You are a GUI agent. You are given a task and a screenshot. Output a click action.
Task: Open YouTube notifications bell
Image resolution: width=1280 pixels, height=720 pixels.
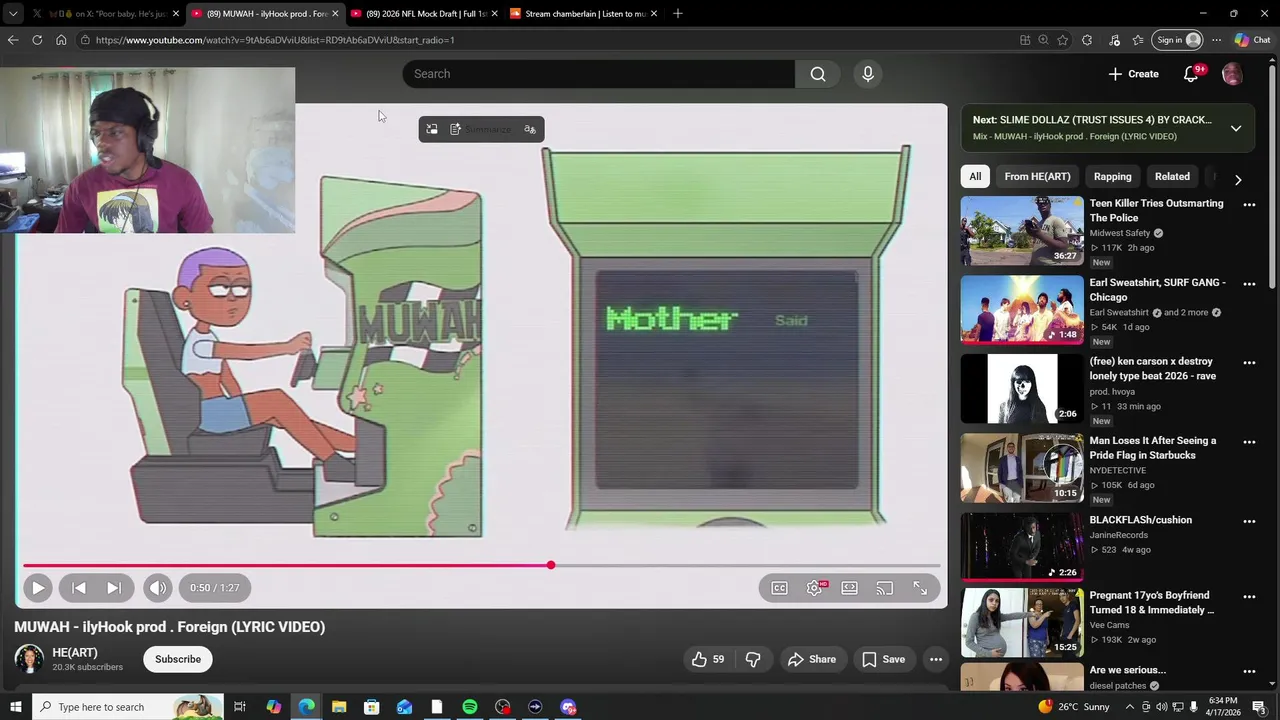pyautogui.click(x=1191, y=74)
